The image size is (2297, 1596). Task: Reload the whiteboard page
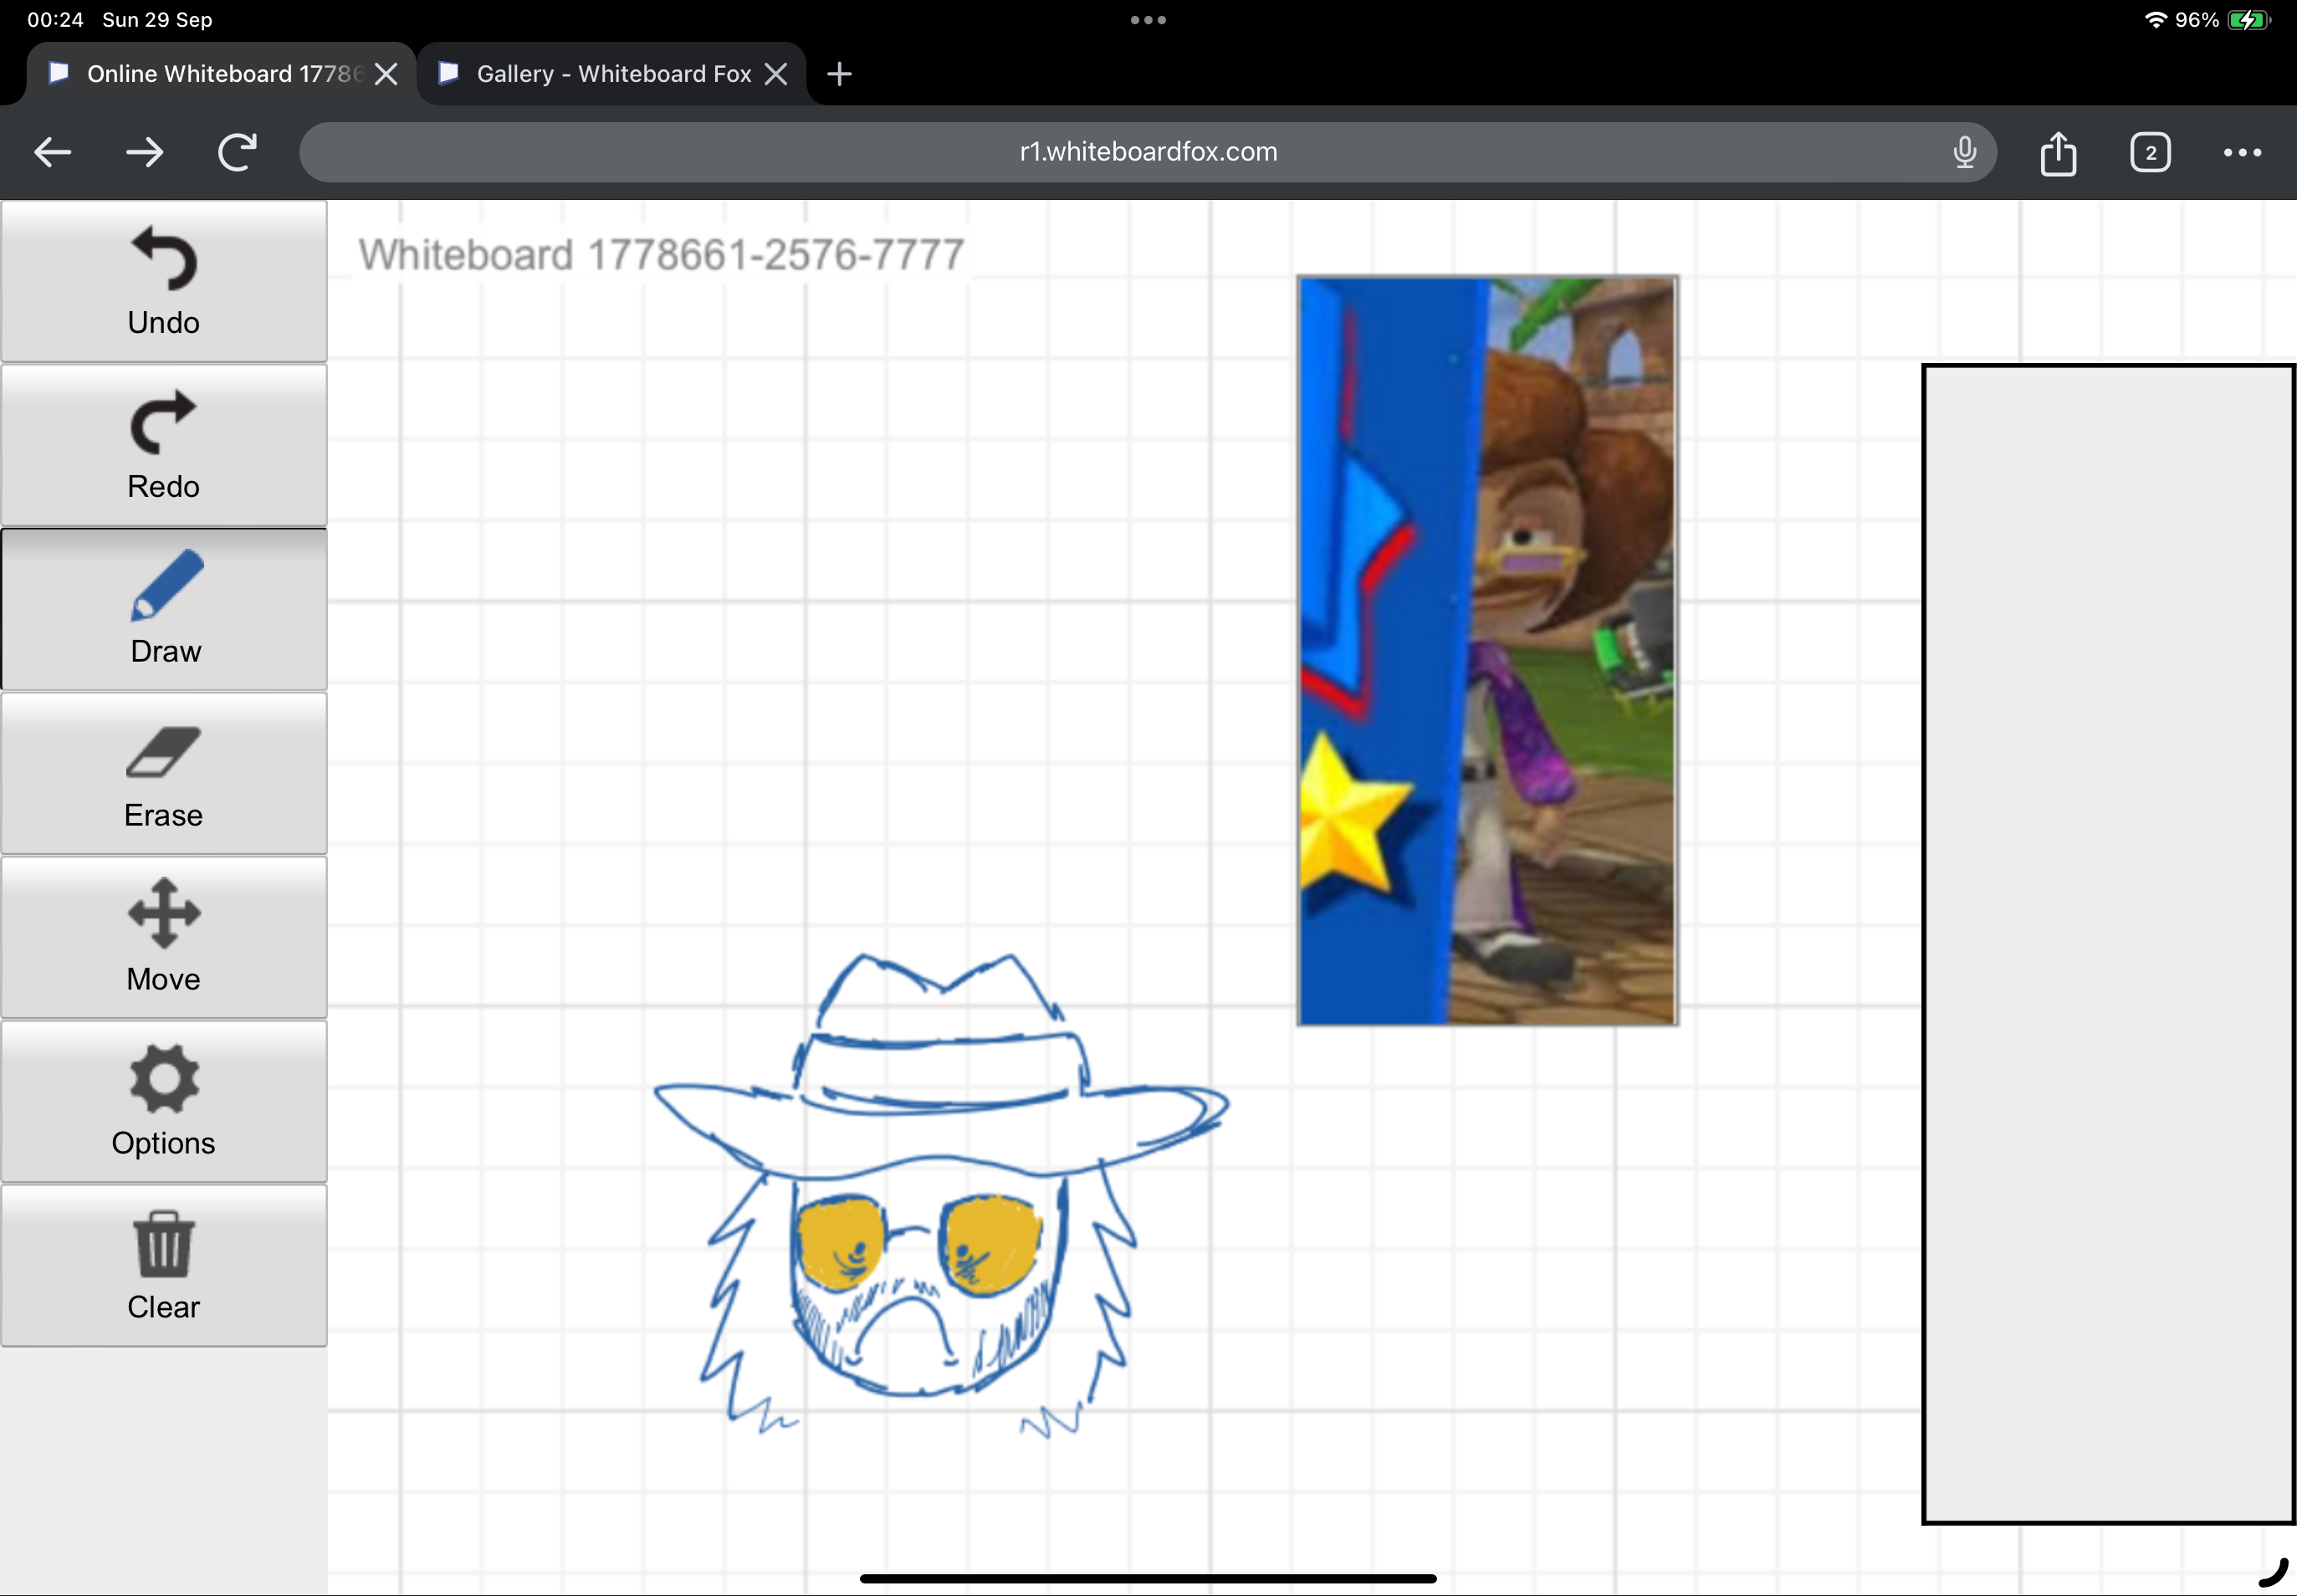pyautogui.click(x=237, y=153)
